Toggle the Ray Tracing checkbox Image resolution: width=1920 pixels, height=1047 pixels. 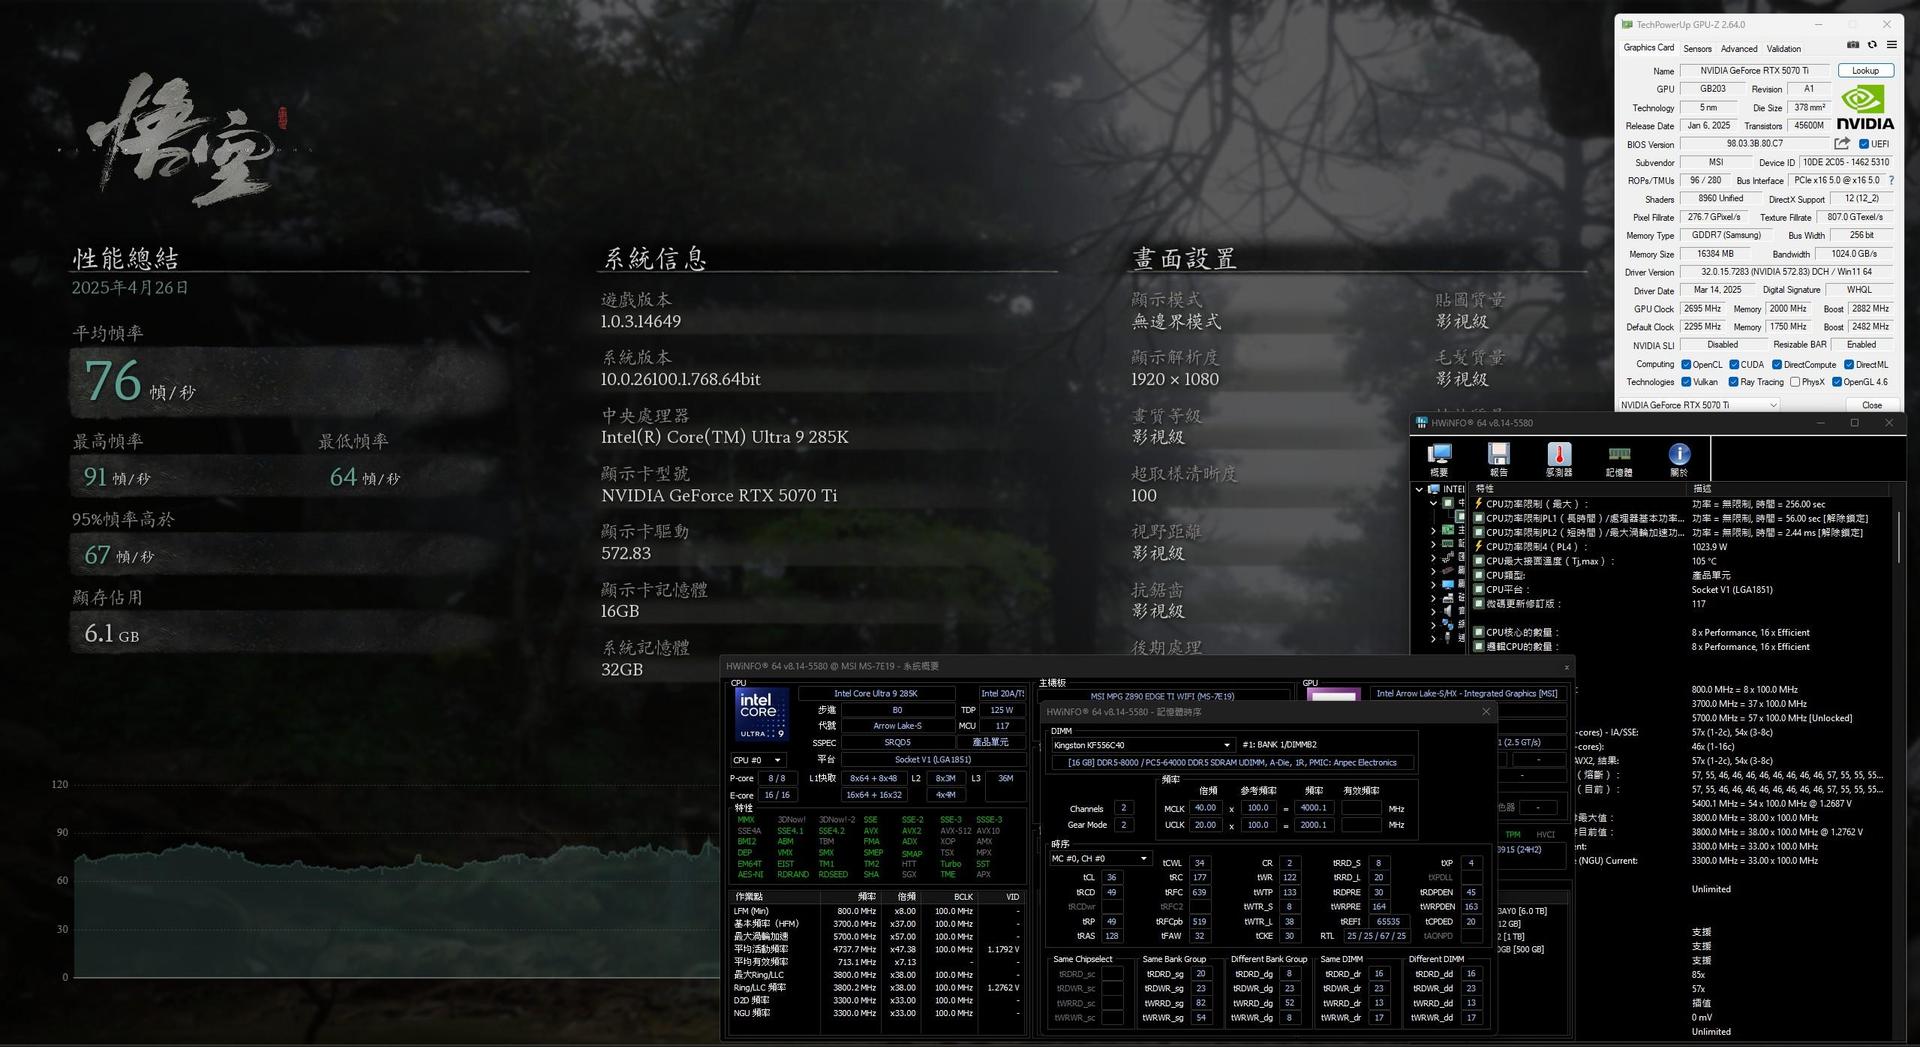click(1733, 382)
